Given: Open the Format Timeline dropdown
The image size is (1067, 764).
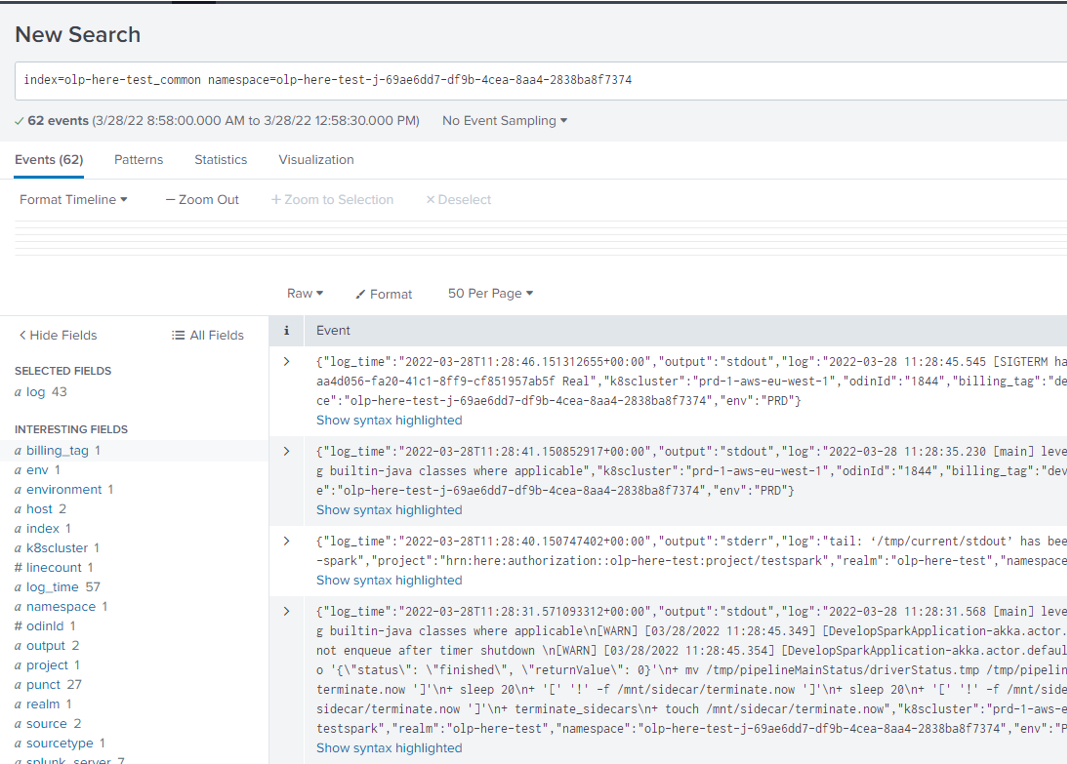Looking at the screenshot, I should (x=70, y=199).
